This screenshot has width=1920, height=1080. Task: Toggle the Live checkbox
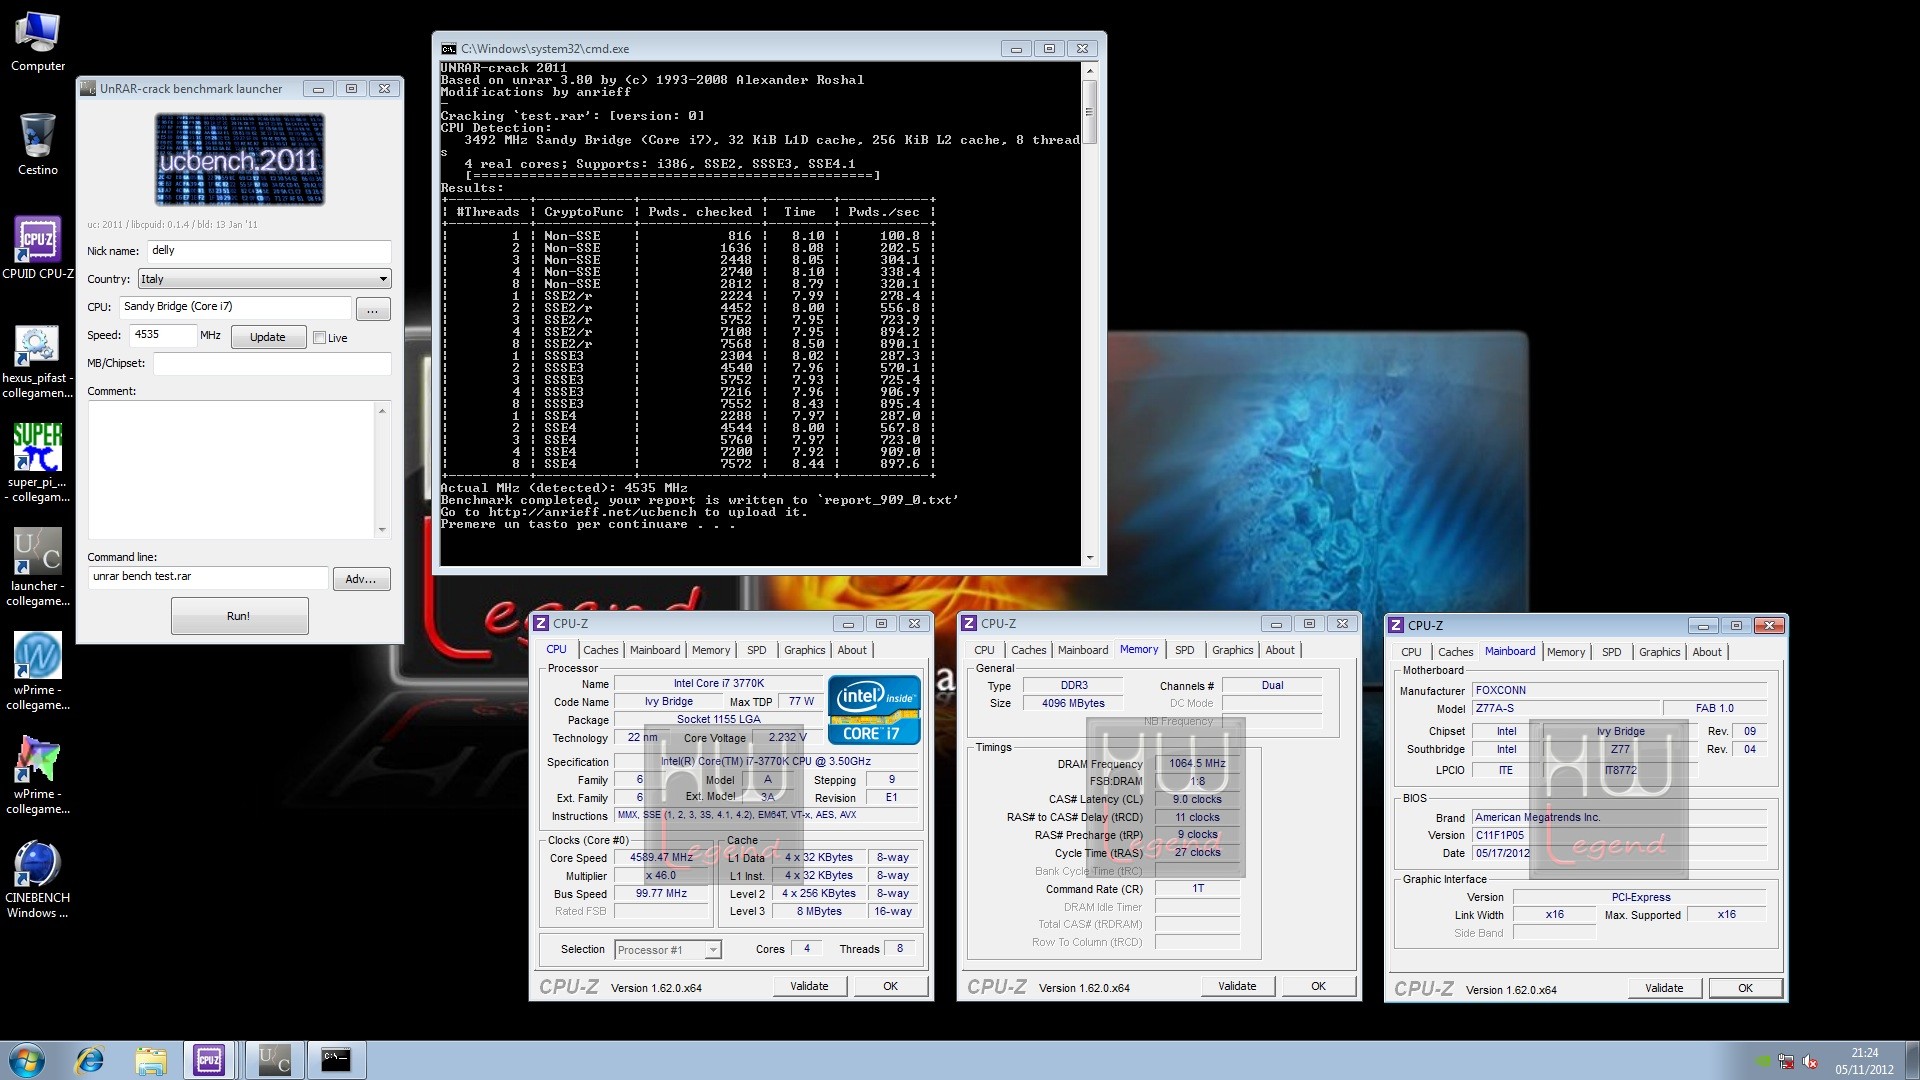click(x=319, y=338)
